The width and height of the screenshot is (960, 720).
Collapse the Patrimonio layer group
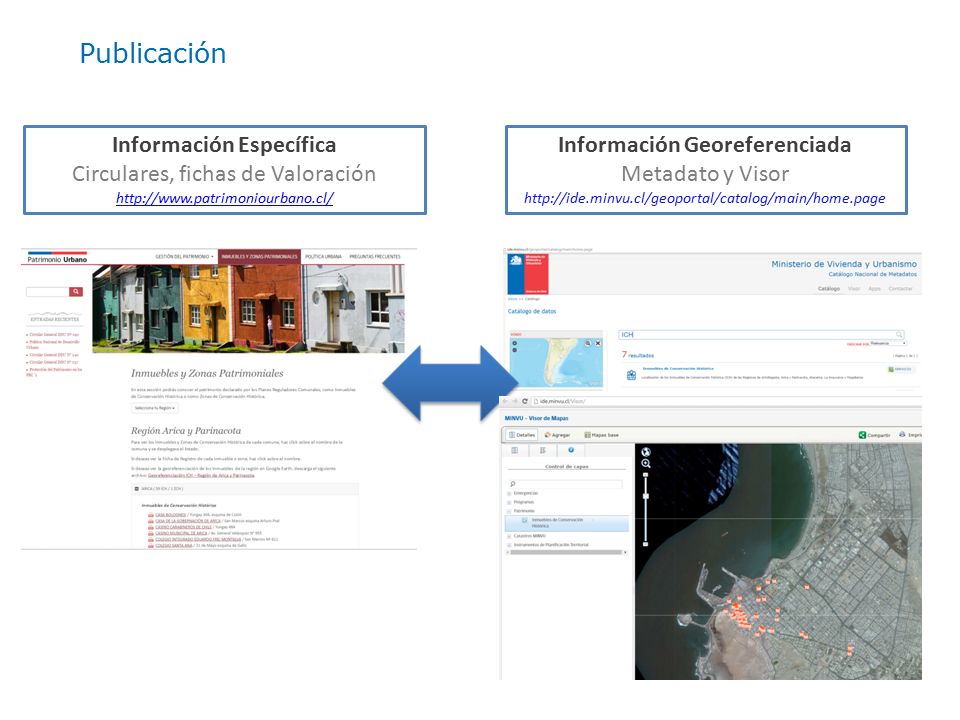coord(509,511)
